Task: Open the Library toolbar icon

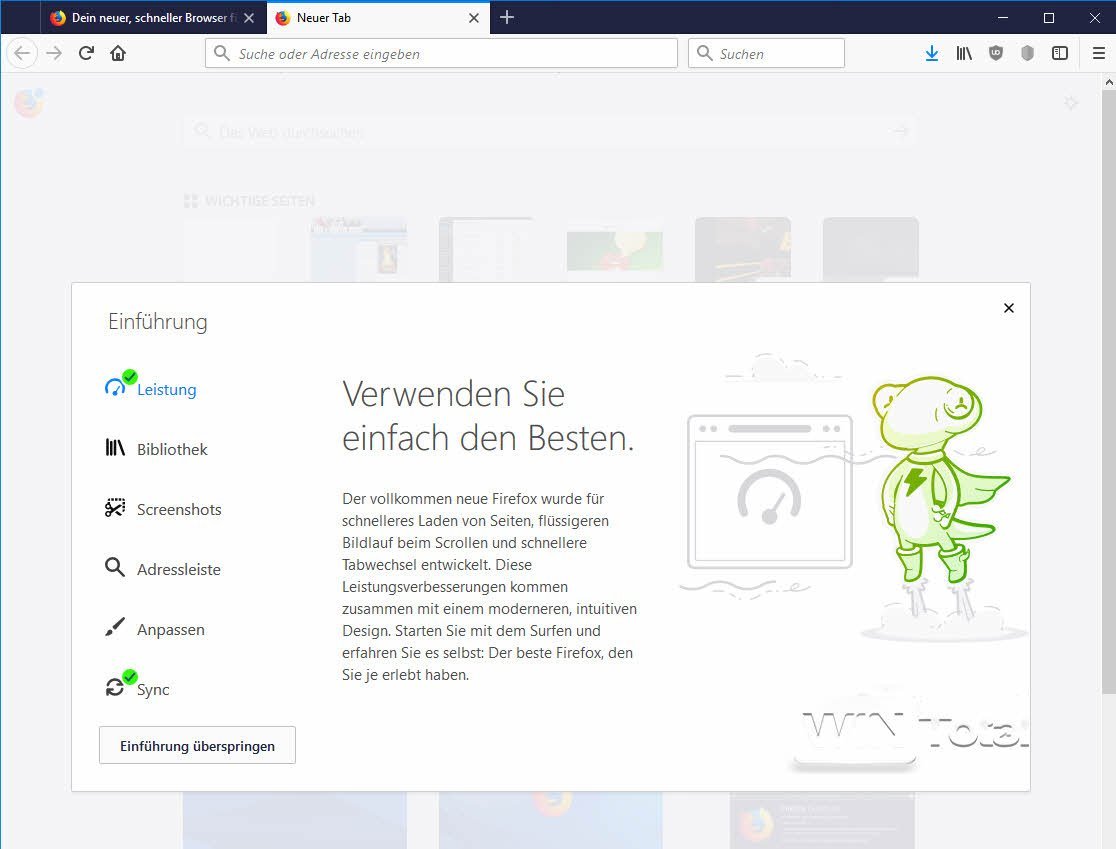Action: click(963, 53)
